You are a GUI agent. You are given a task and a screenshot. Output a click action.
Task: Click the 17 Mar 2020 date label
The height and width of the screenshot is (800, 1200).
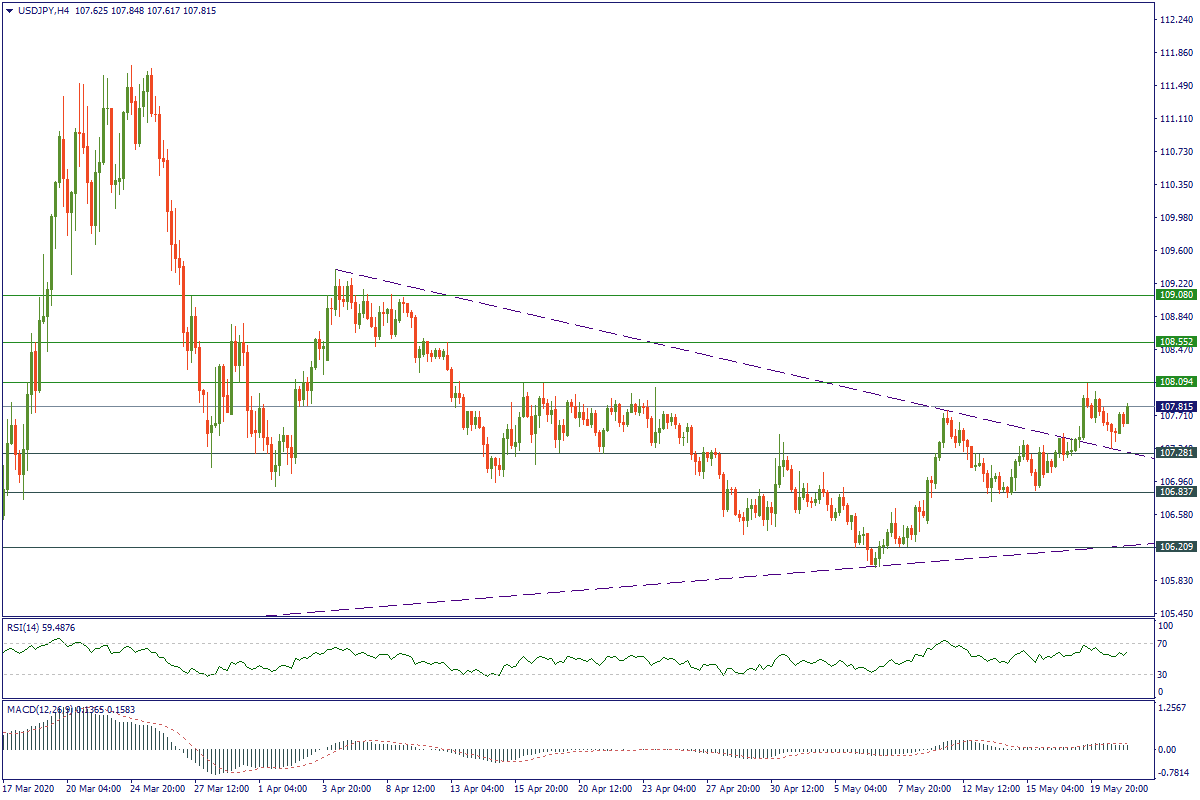click(30, 788)
